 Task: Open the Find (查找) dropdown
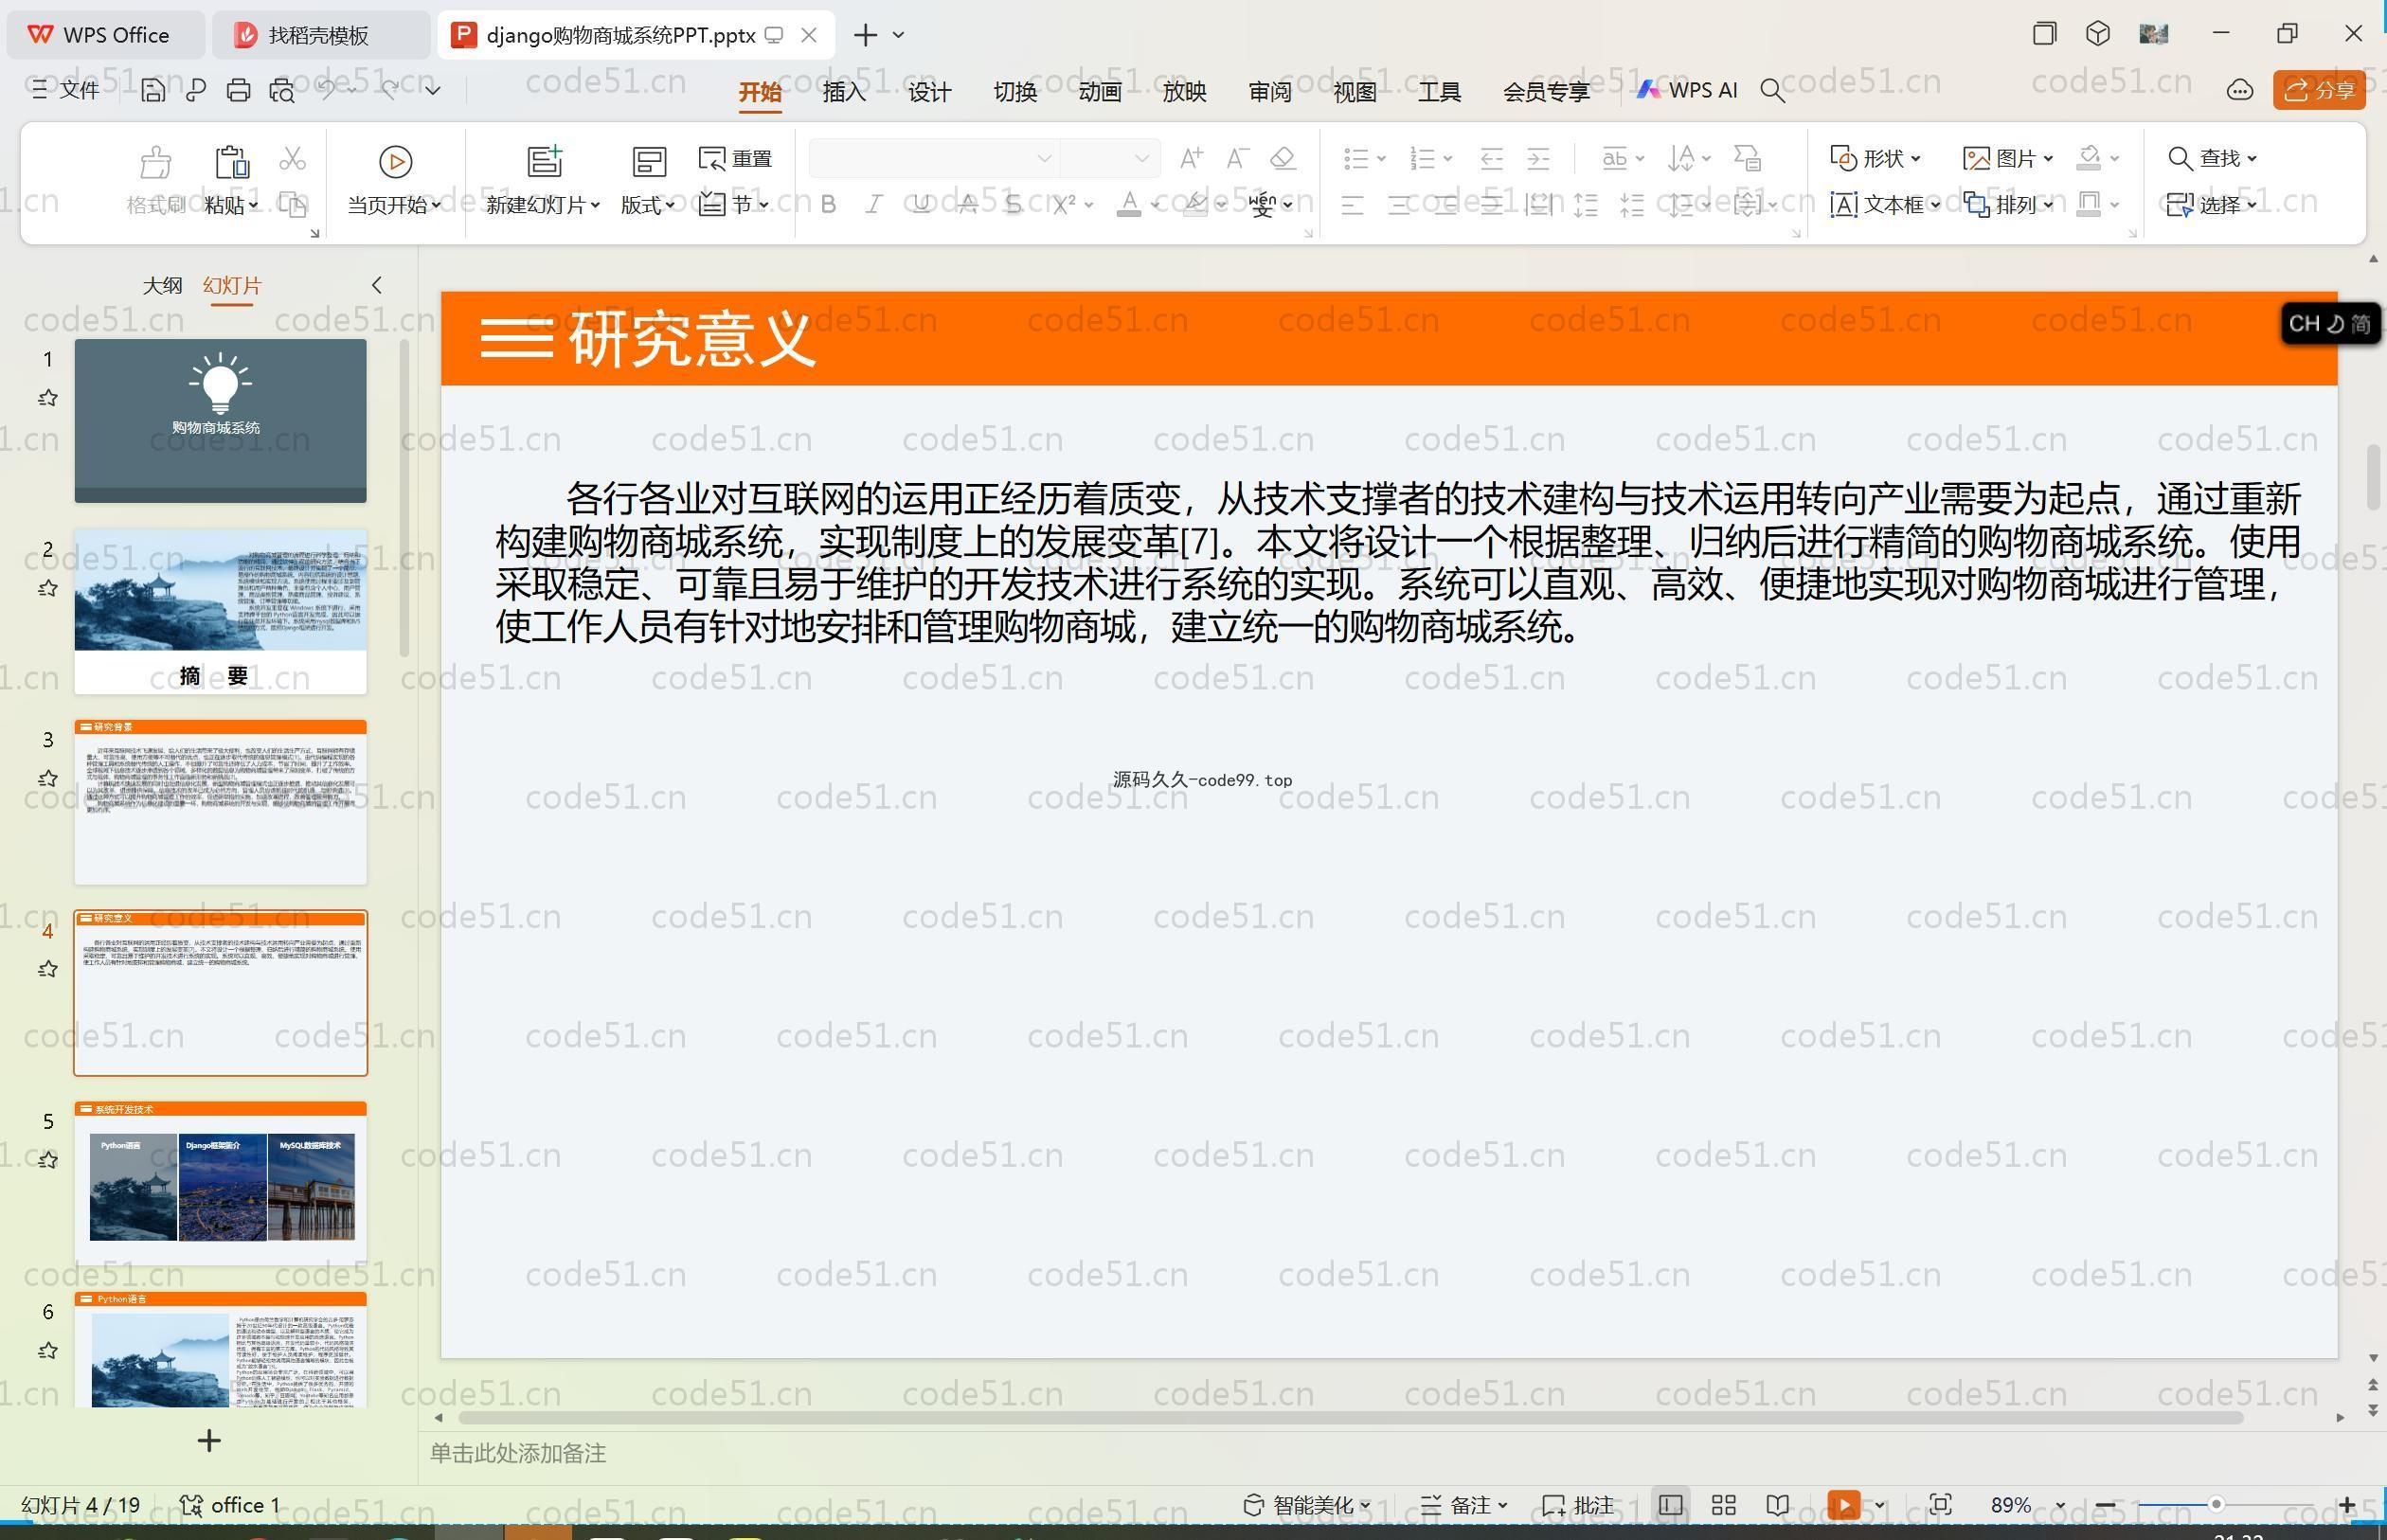(2212, 158)
